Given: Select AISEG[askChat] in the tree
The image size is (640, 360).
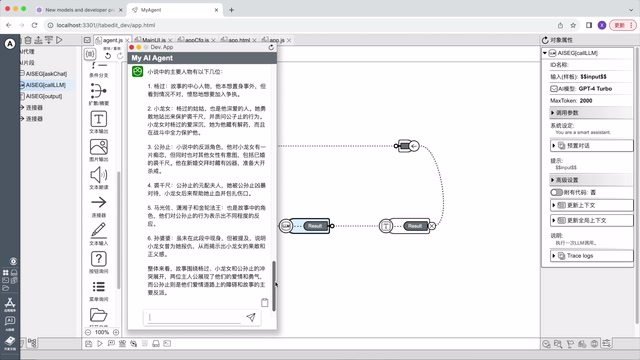Looking at the screenshot, I should pyautogui.click(x=46, y=74).
